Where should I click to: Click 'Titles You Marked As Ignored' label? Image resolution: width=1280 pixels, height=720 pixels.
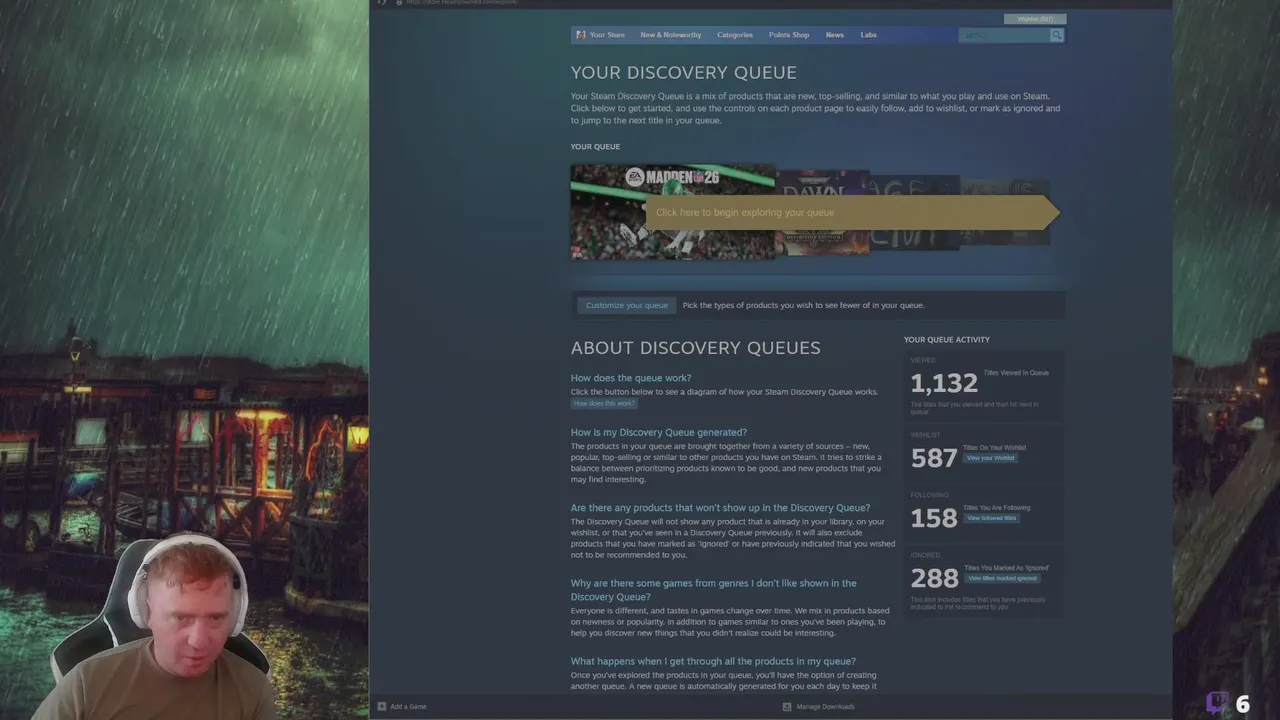[1006, 568]
